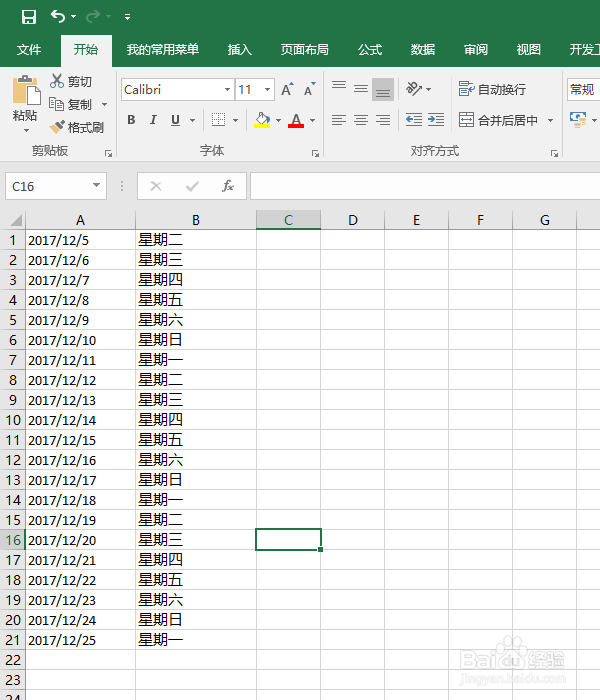Screen dimensions: 600x700
Task: Select row 16 header
Action: [x=12, y=540]
